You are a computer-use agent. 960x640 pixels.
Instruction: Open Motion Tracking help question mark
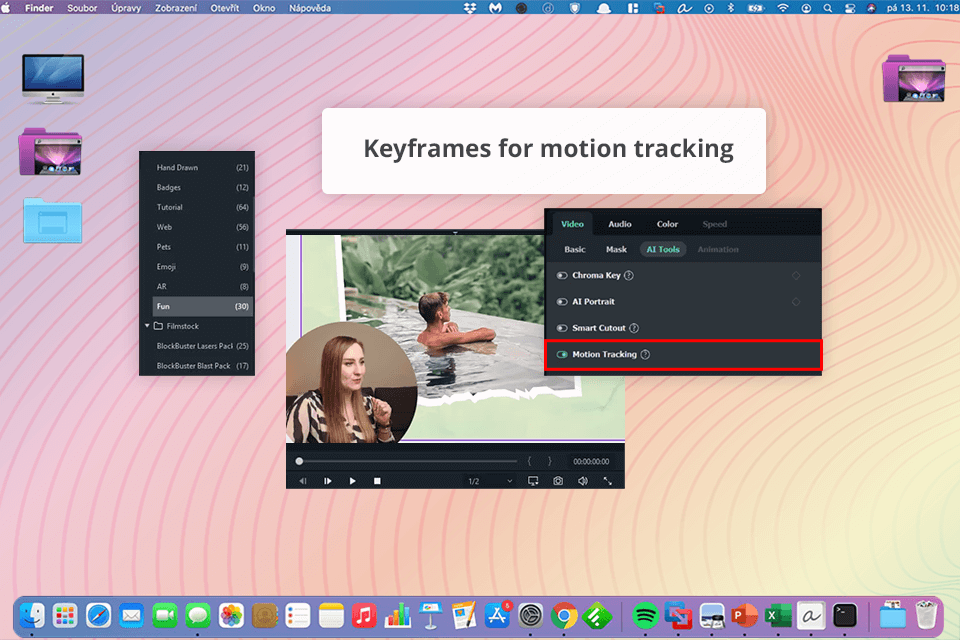(645, 355)
